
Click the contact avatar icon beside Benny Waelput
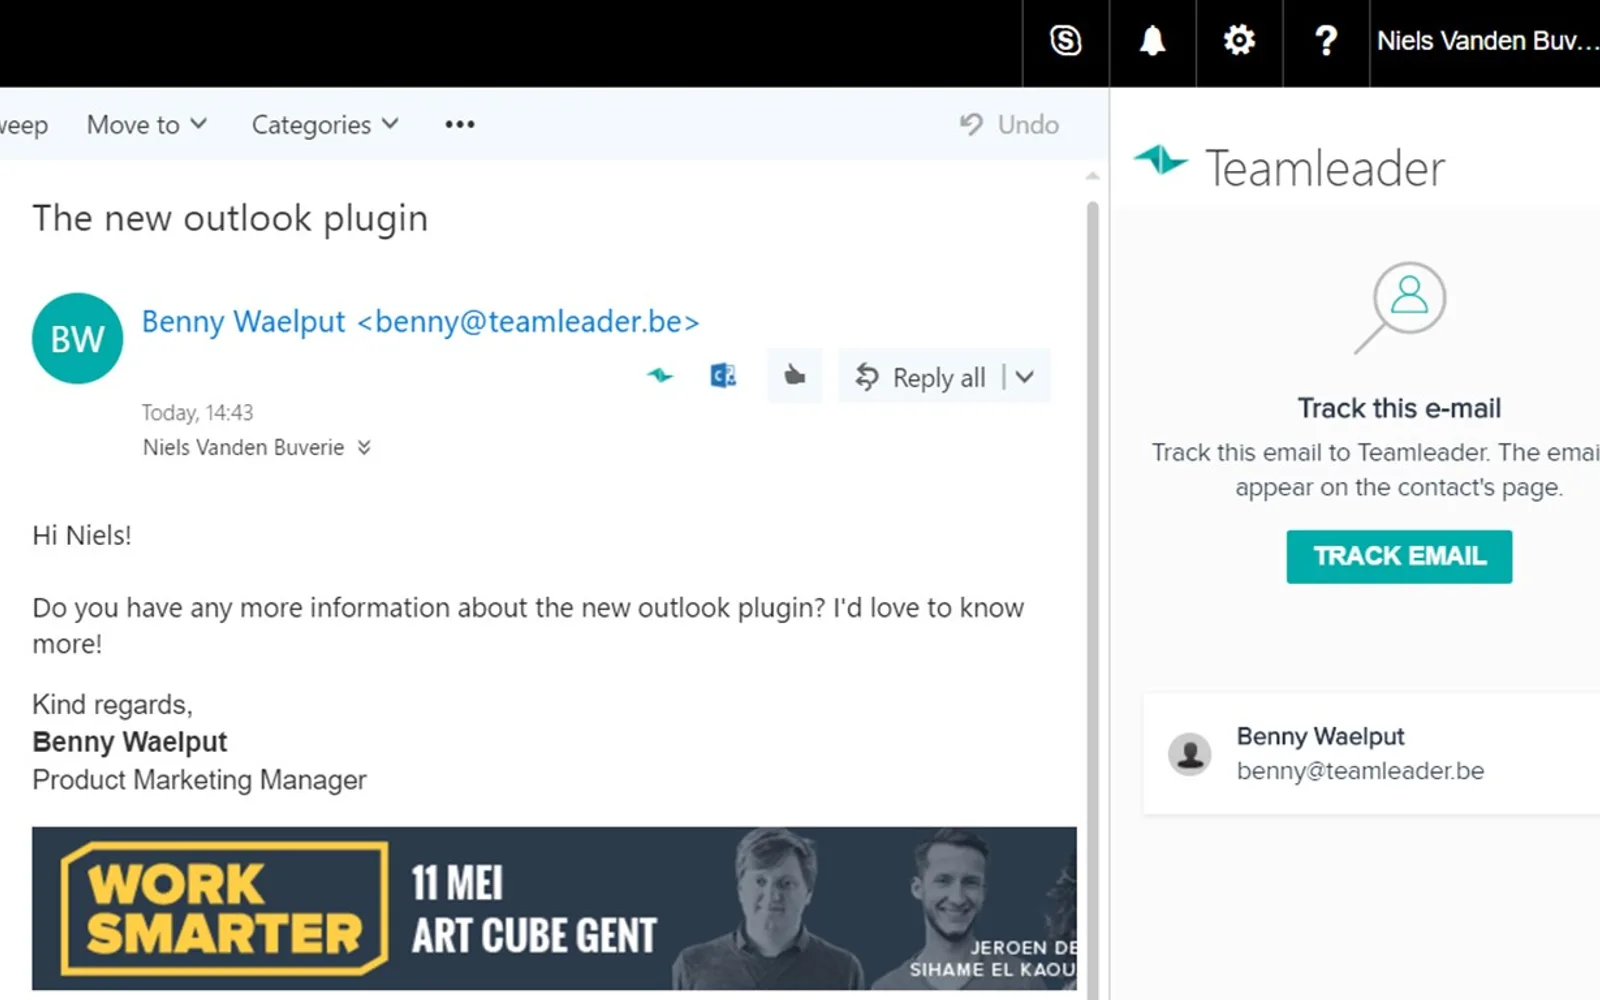[1190, 754]
